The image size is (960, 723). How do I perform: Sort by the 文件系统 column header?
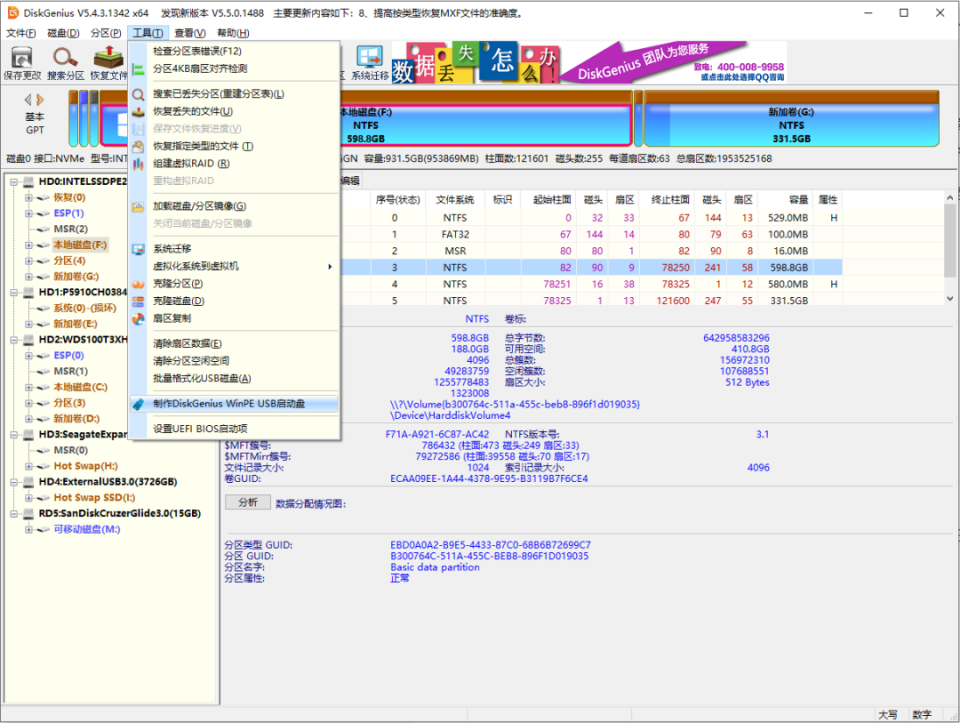[x=455, y=200]
